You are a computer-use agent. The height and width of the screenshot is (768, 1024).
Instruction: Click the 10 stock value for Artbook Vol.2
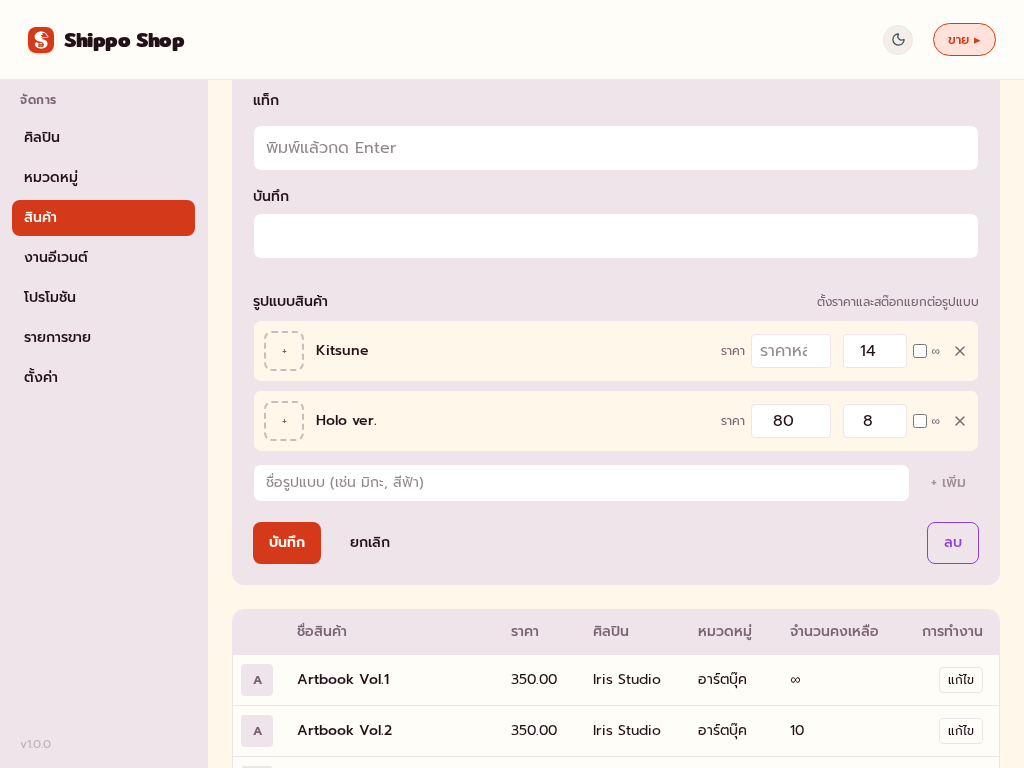click(x=797, y=730)
